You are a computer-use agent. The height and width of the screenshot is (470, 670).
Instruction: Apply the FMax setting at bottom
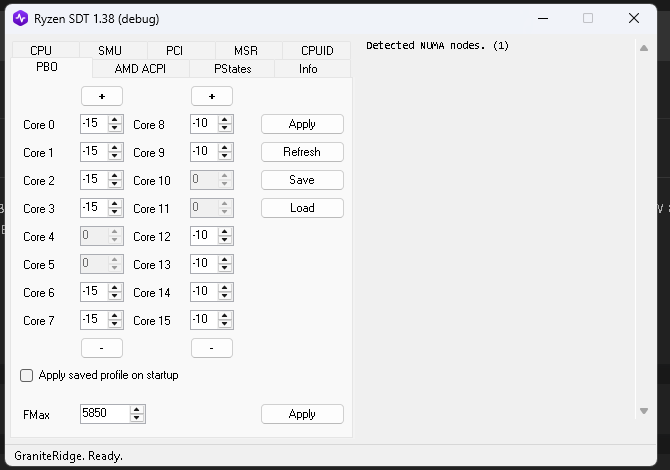[x=302, y=414]
